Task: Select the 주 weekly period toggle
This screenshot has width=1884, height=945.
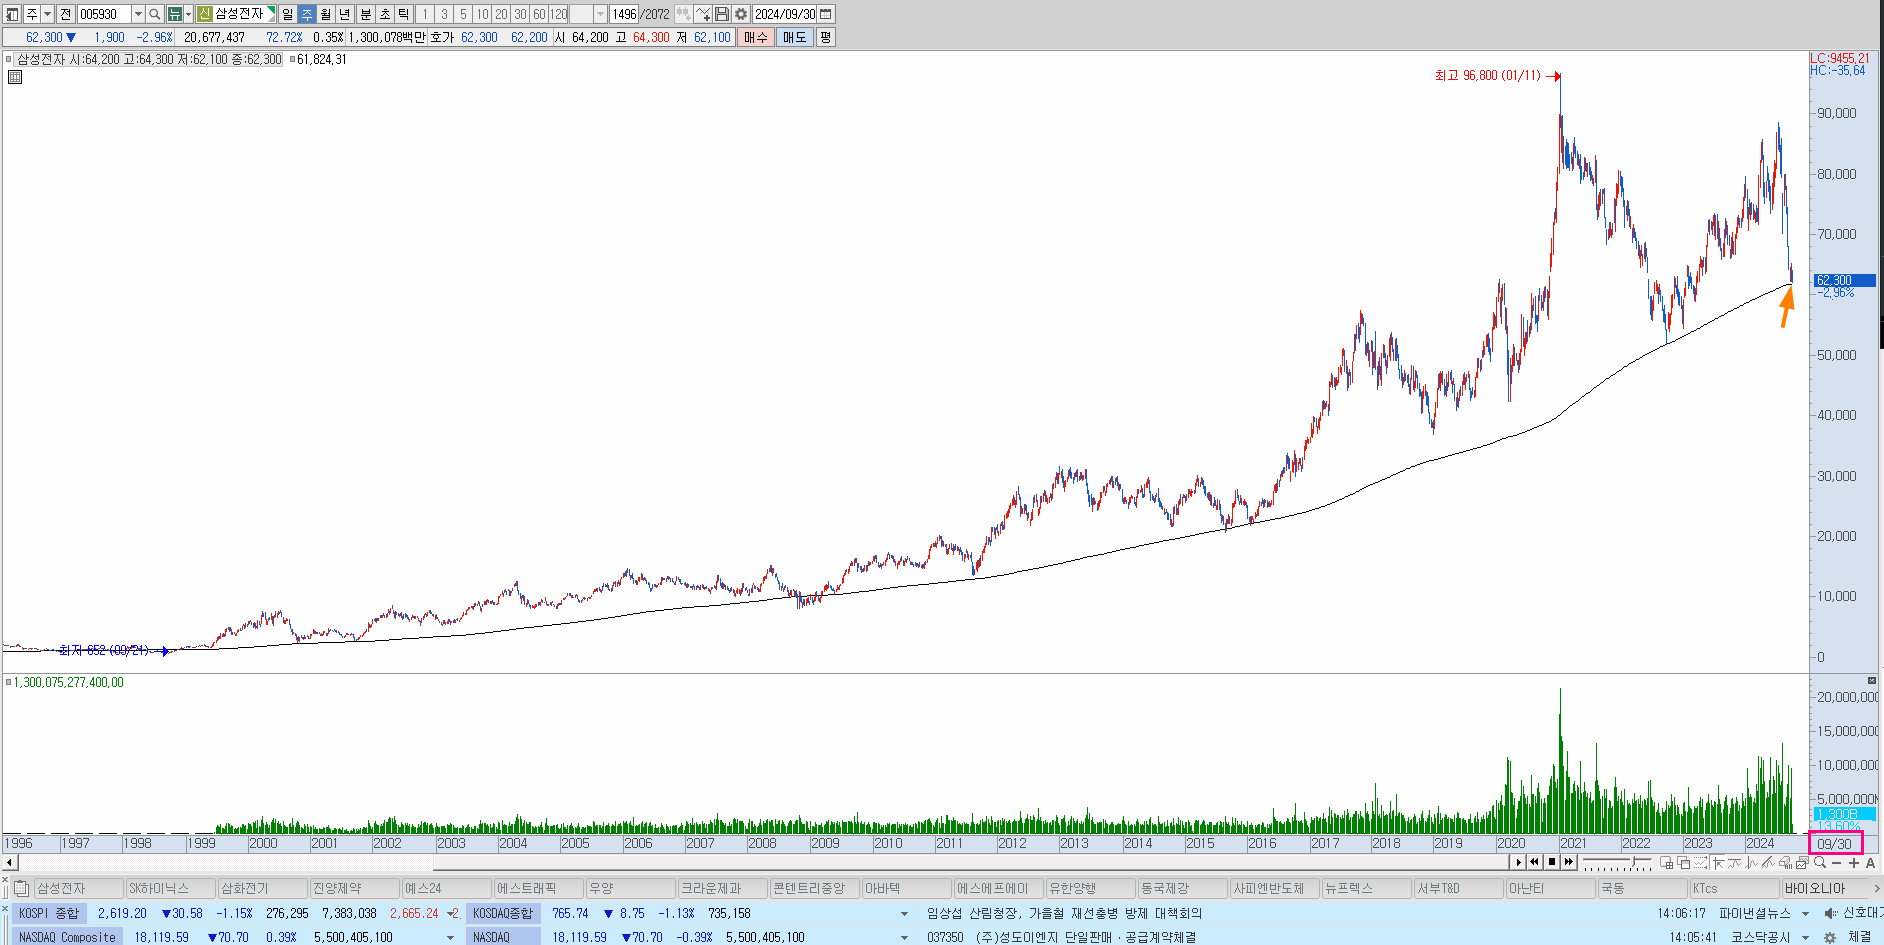Action: point(307,14)
